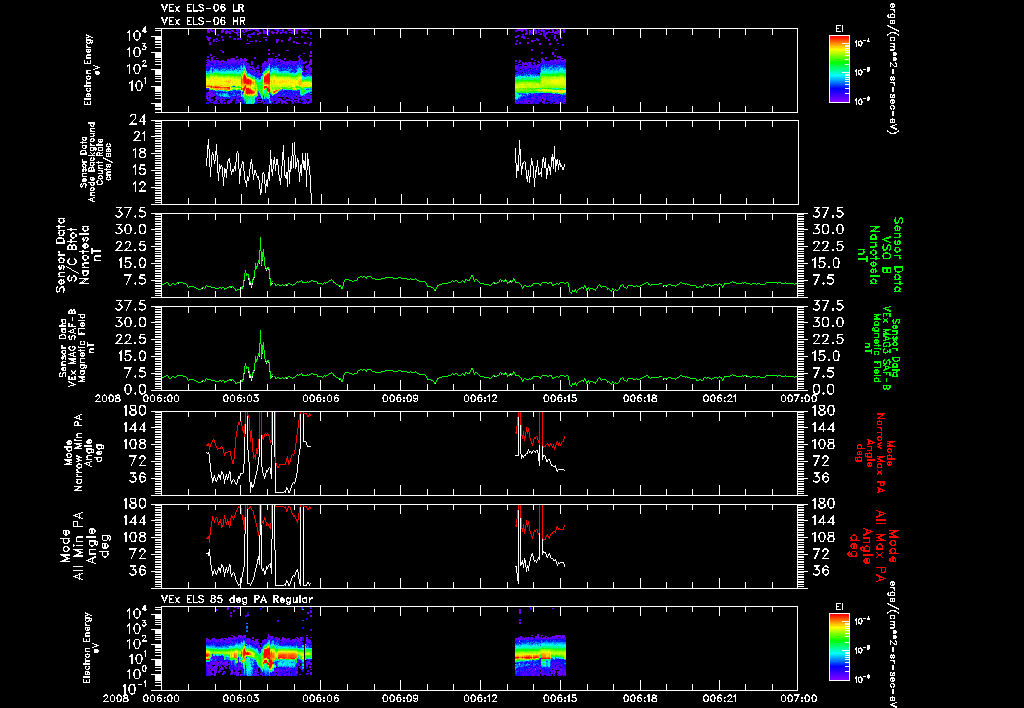
Task: Click Electron Energy eV label of ELS-06 panel
Action: [x=91, y=70]
